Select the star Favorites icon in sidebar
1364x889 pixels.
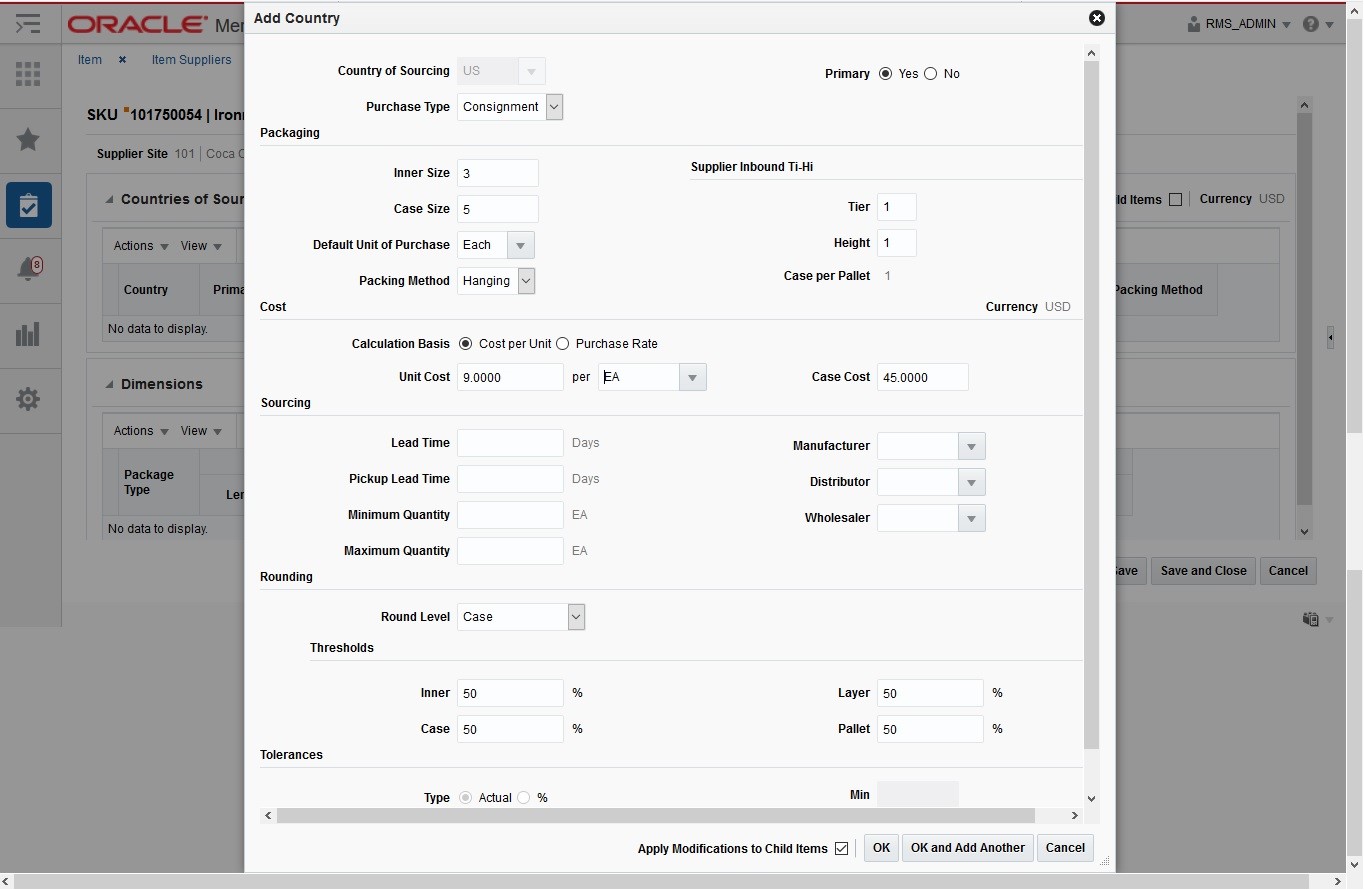coord(29,140)
